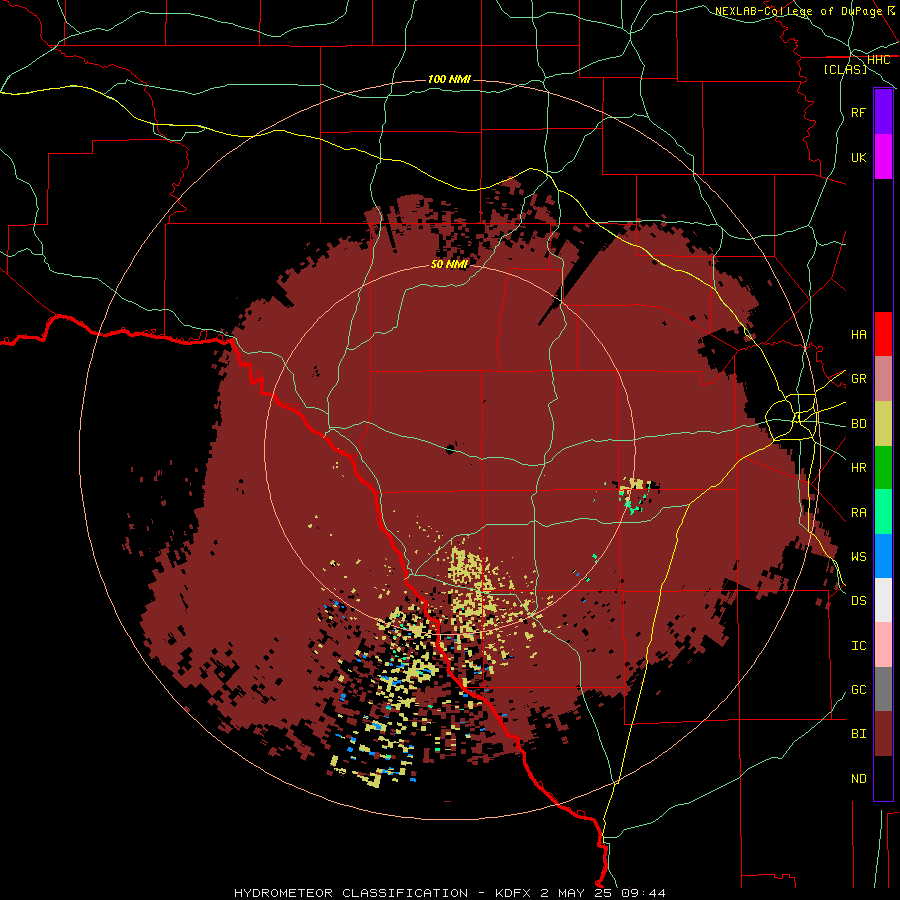The height and width of the screenshot is (900, 900).
Task: Click the 'NEXLAB-College of DuPage' header text
Action: coord(798,11)
